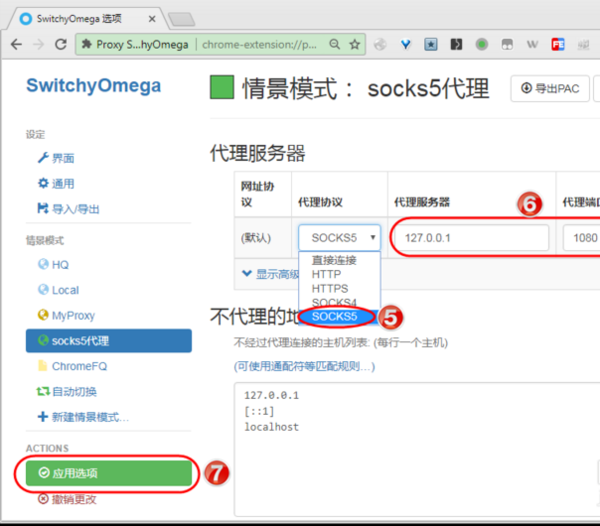
Task: Click the SwitchyOmega logo title
Action: pos(93,86)
